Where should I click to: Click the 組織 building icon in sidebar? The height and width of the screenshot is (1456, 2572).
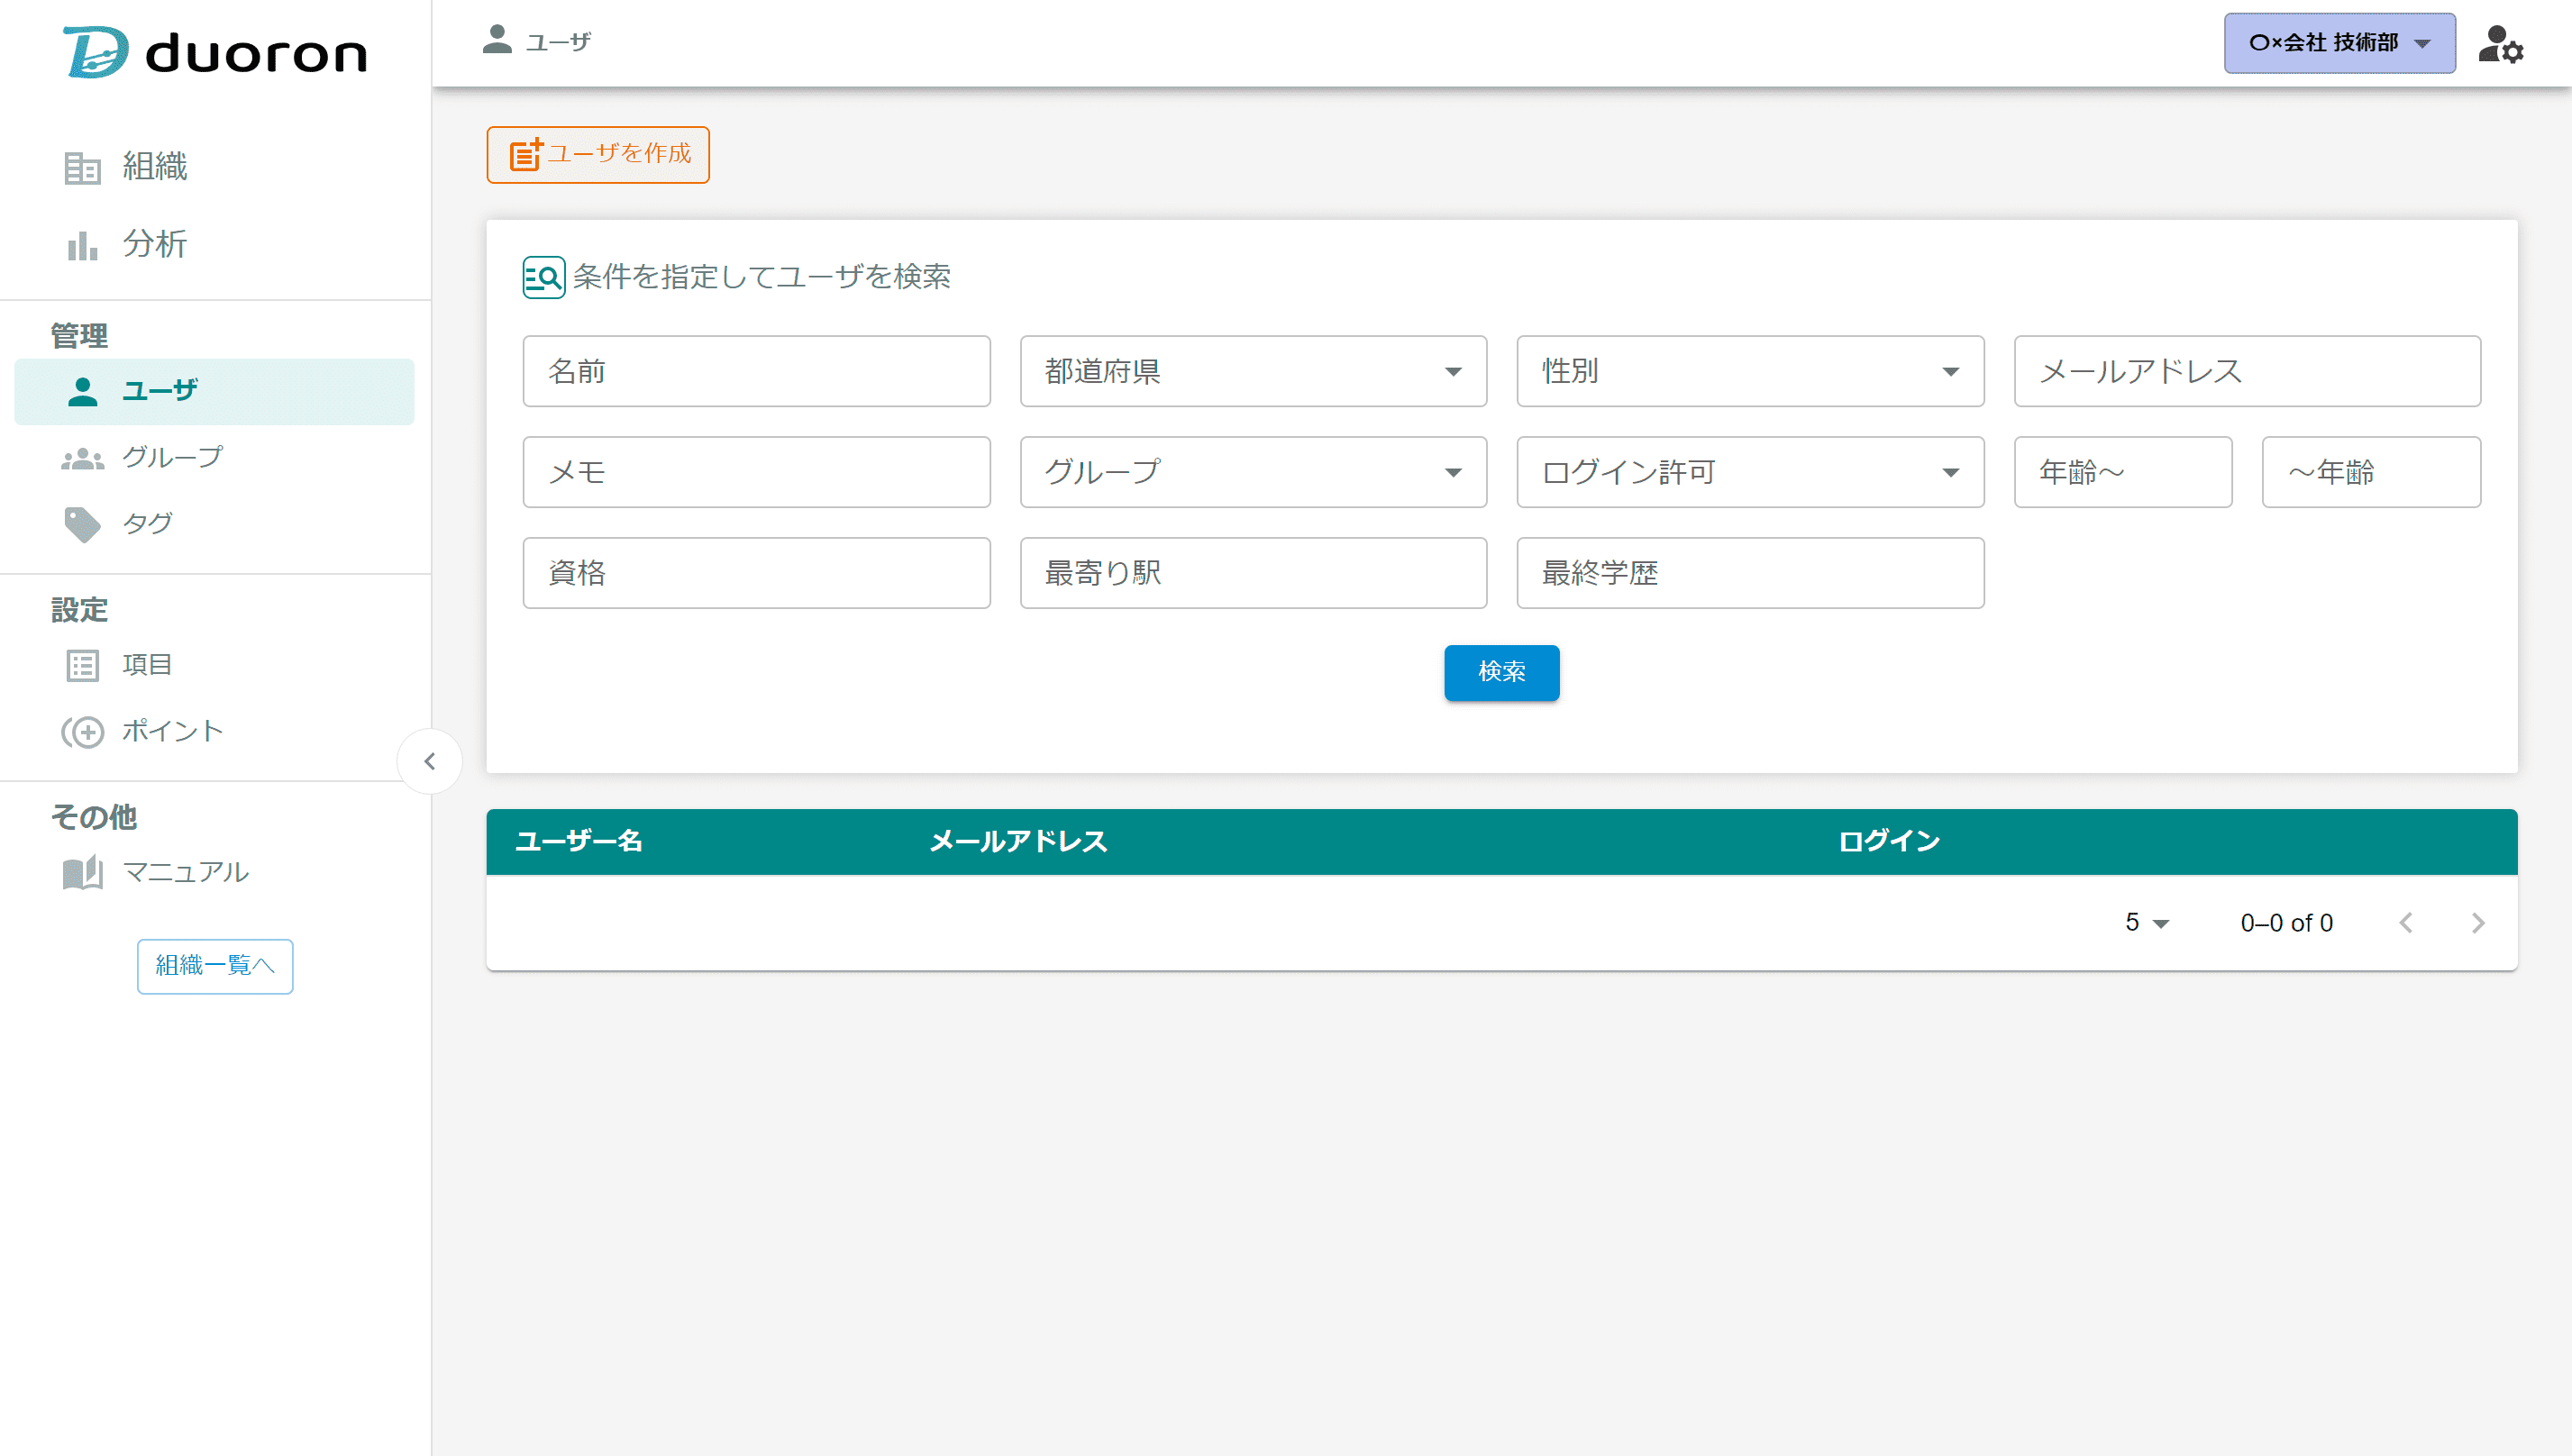click(82, 168)
